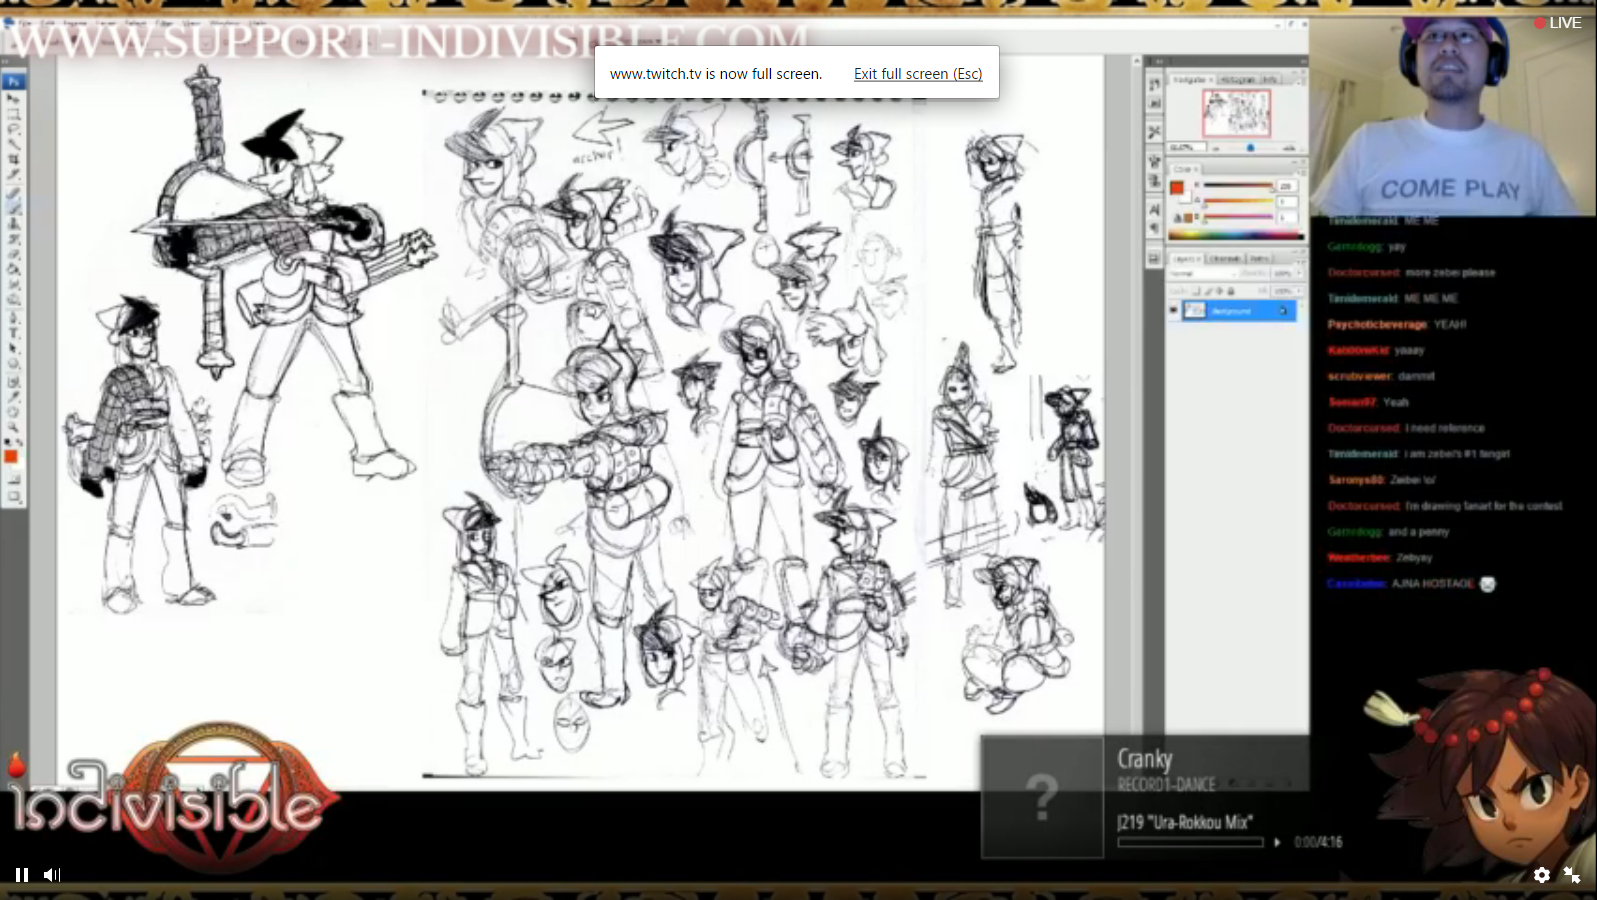Click the Navigator preview thumbnail
1597x900 pixels.
(1236, 113)
